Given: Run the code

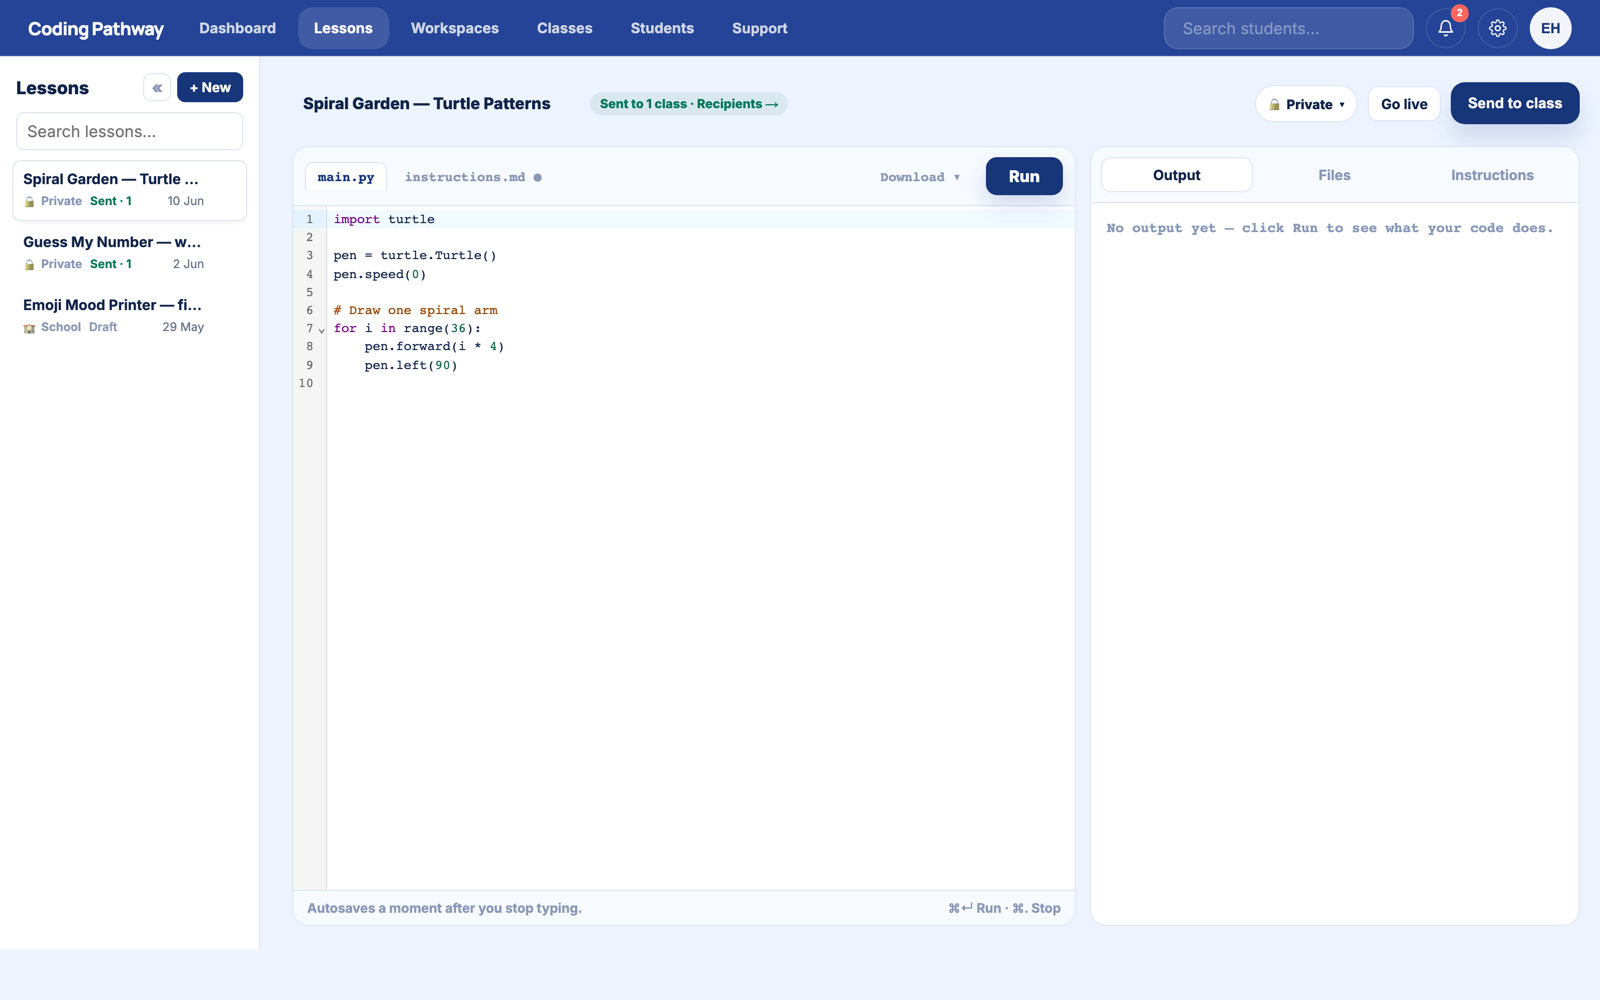Looking at the screenshot, I should click(1024, 176).
